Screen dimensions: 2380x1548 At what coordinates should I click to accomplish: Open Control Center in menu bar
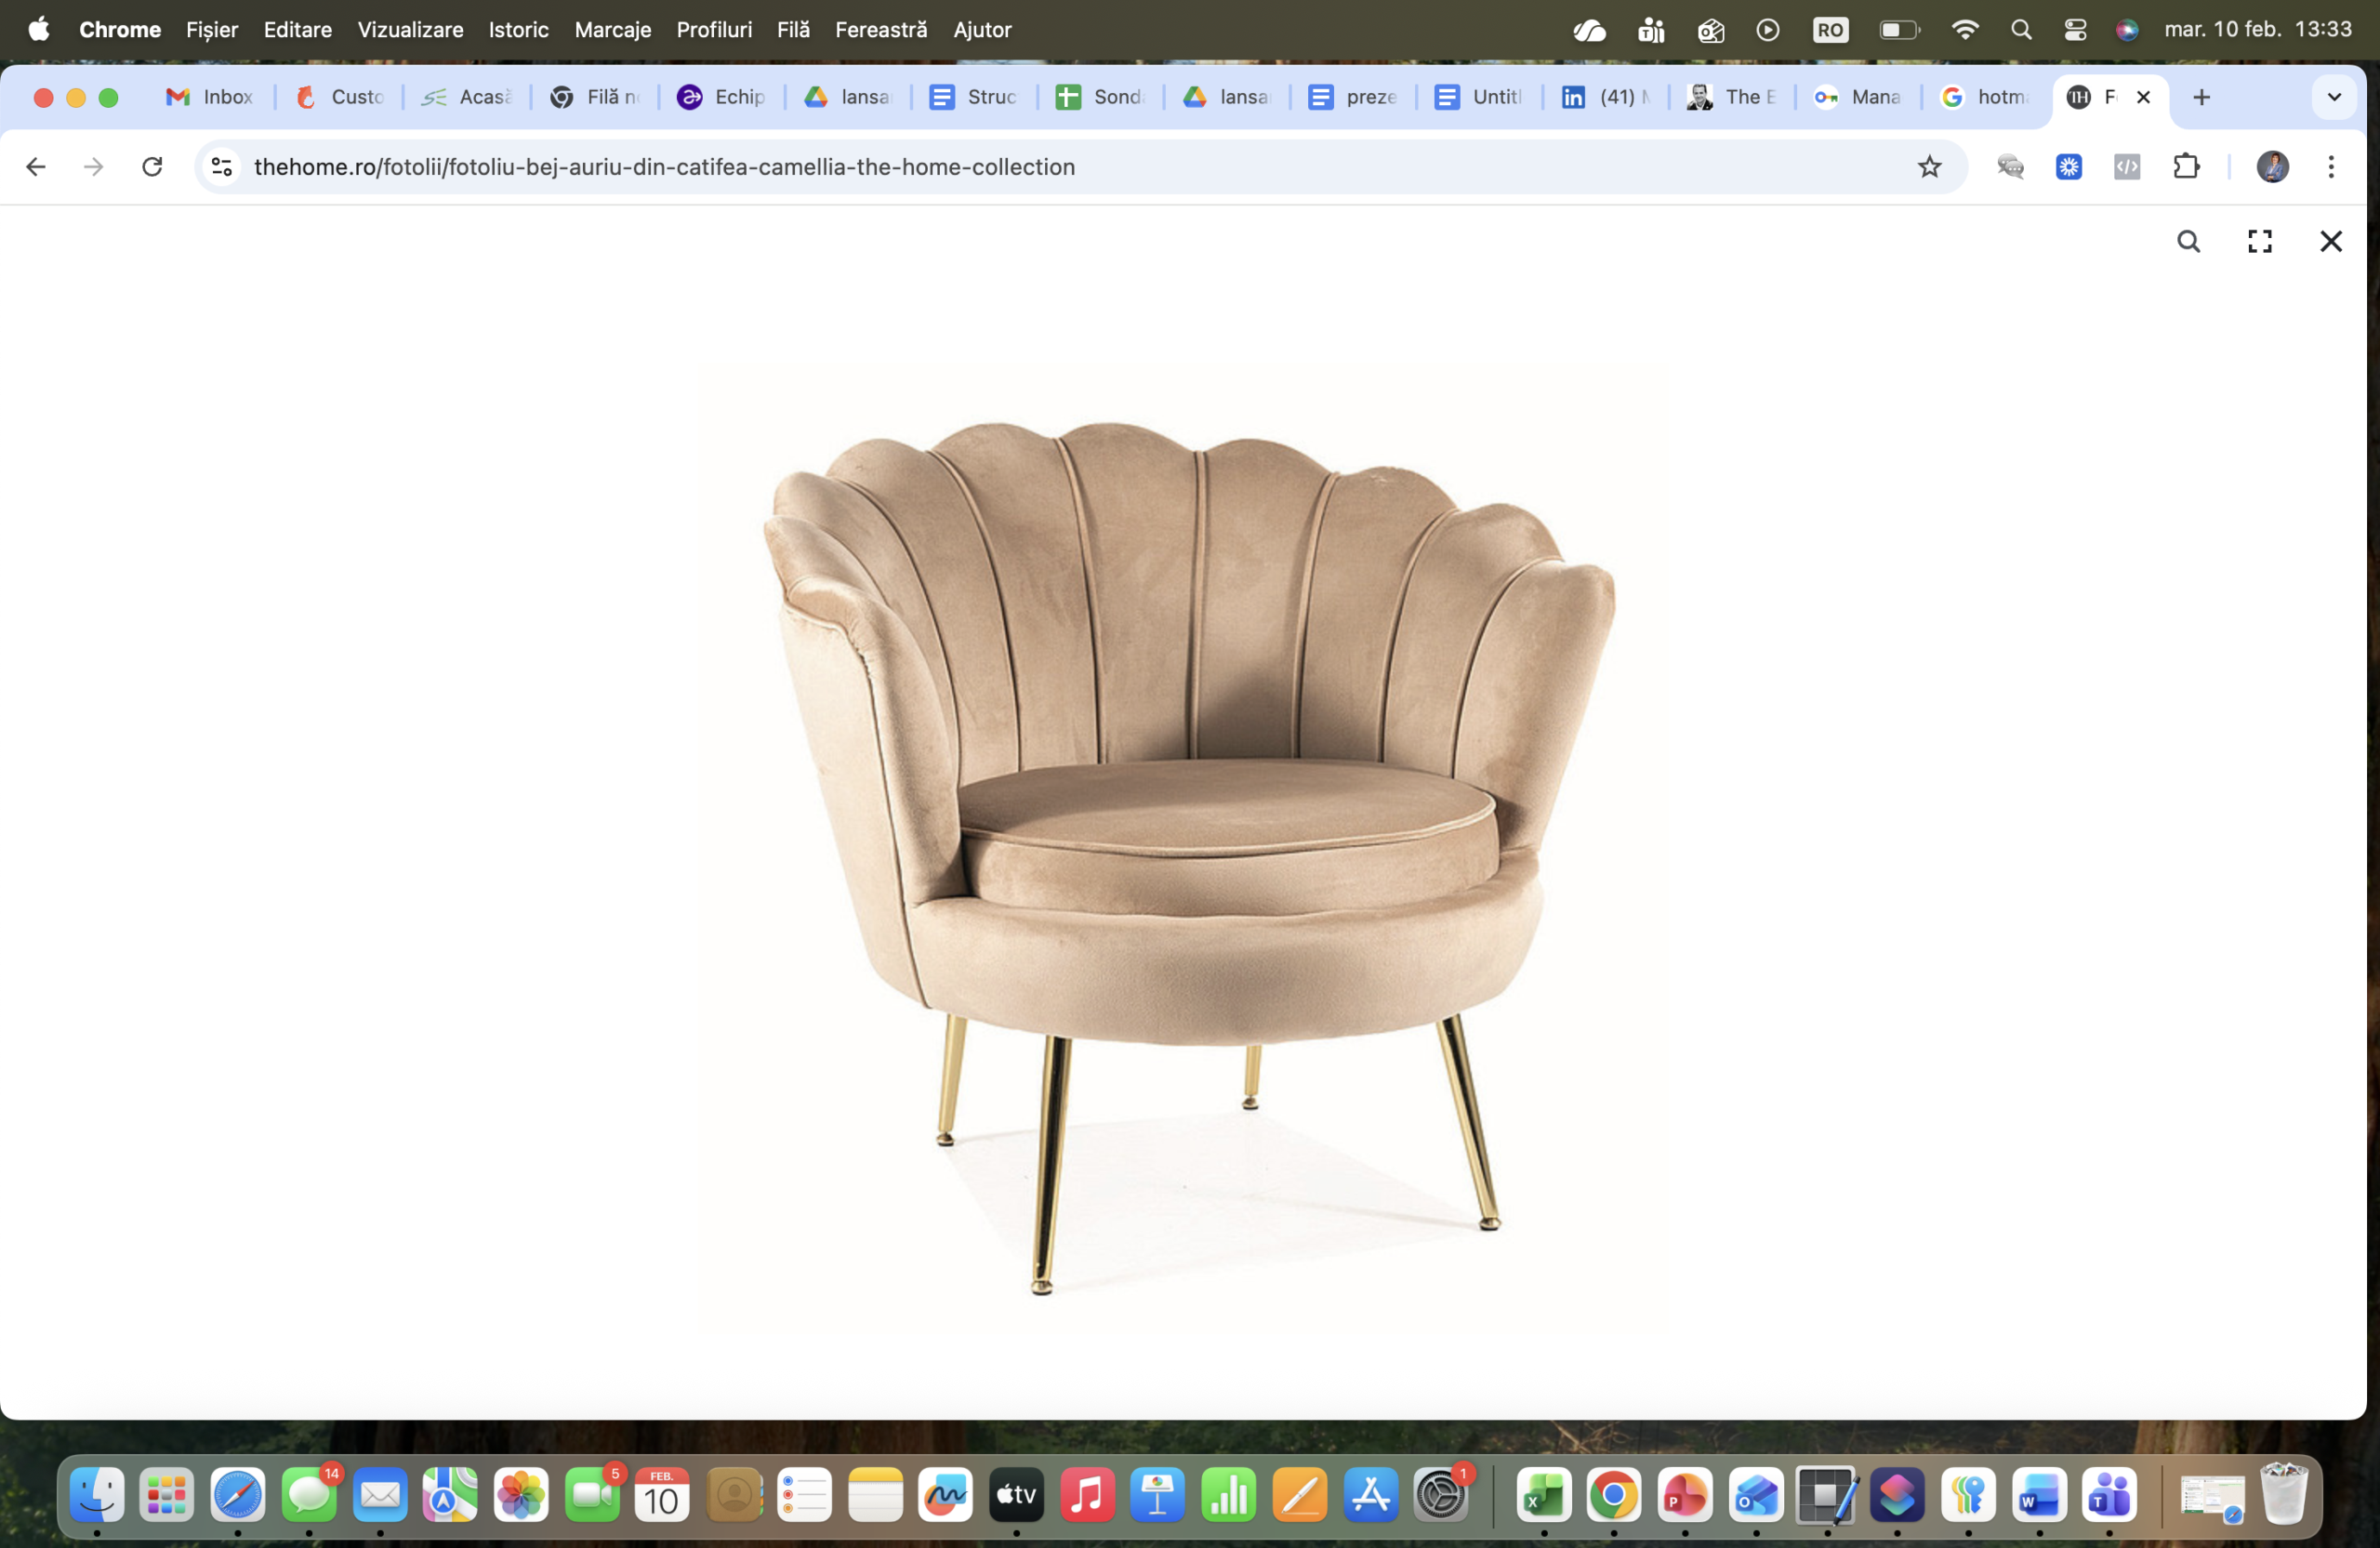click(2075, 30)
